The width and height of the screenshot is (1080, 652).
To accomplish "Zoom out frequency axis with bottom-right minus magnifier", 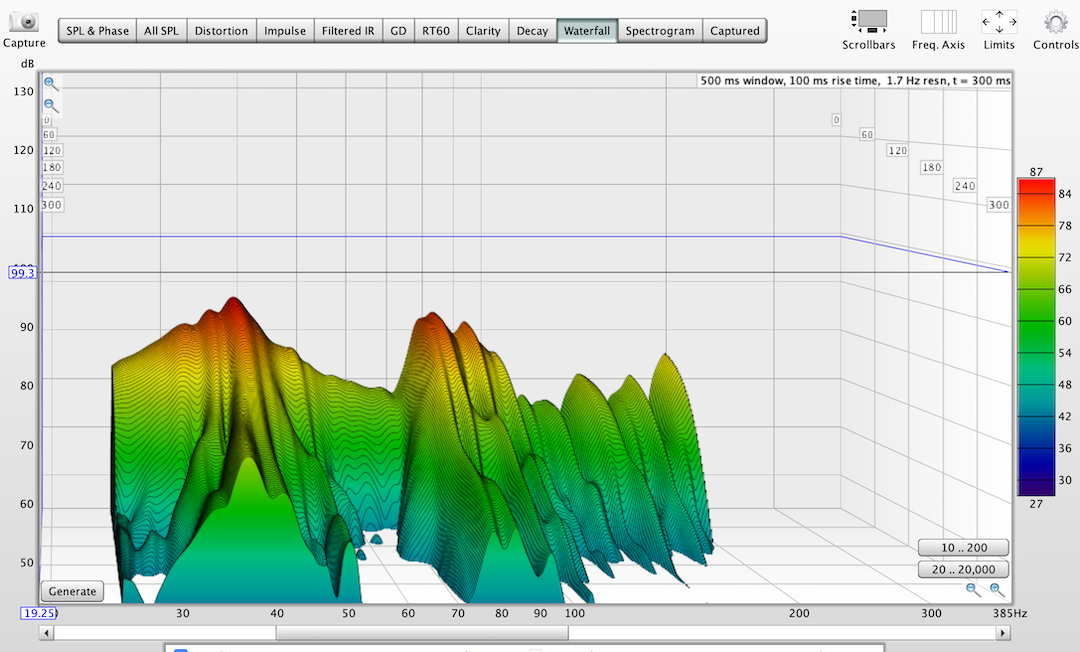I will point(973,590).
